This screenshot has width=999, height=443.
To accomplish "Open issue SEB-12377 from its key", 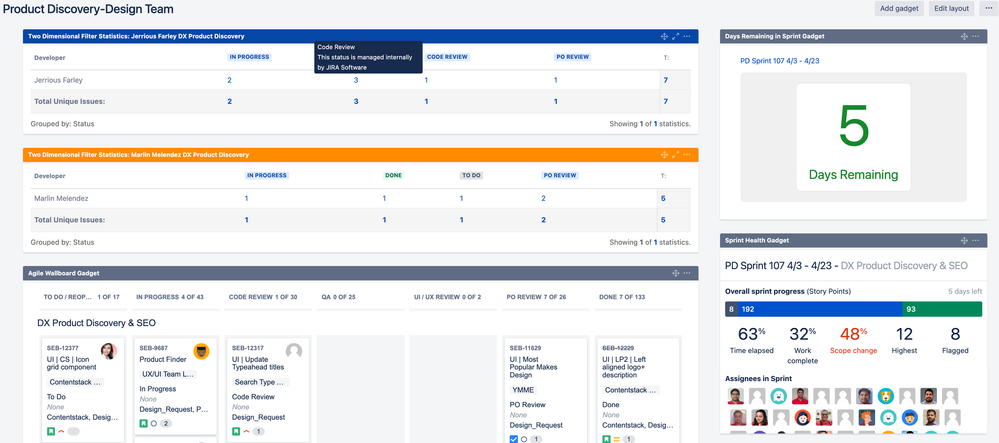I will click(x=62, y=348).
